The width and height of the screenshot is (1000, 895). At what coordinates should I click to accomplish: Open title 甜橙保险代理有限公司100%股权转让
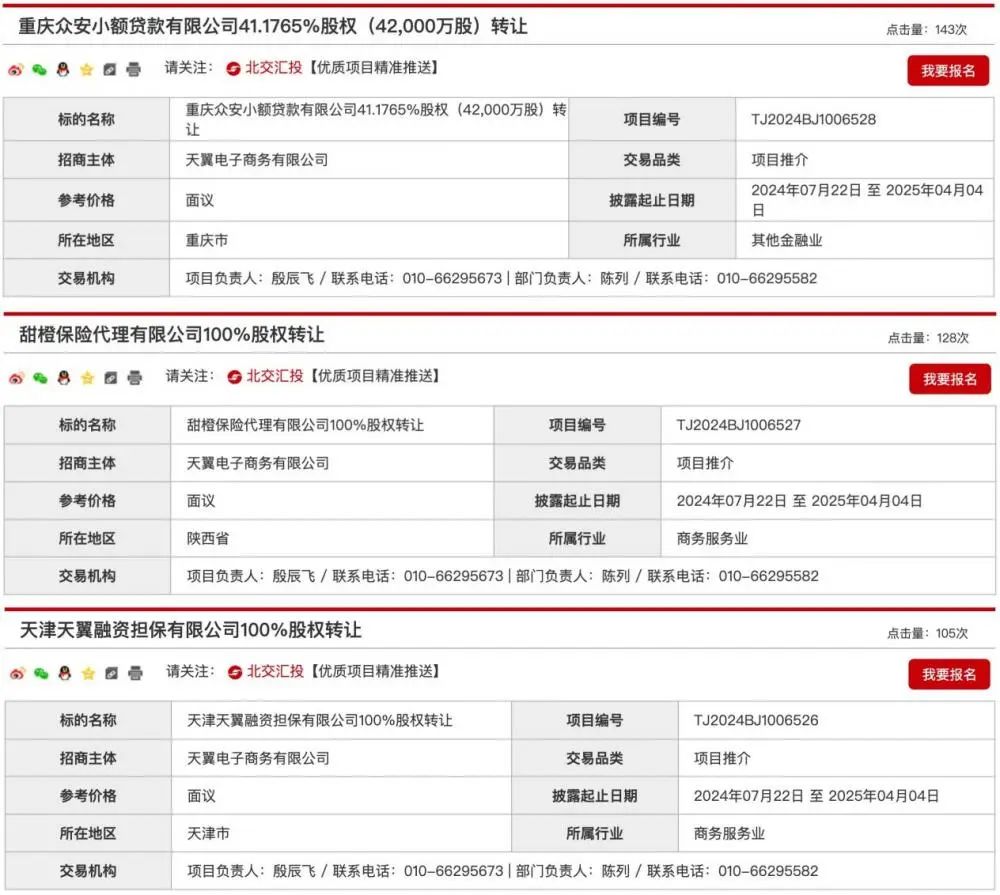tap(172, 334)
